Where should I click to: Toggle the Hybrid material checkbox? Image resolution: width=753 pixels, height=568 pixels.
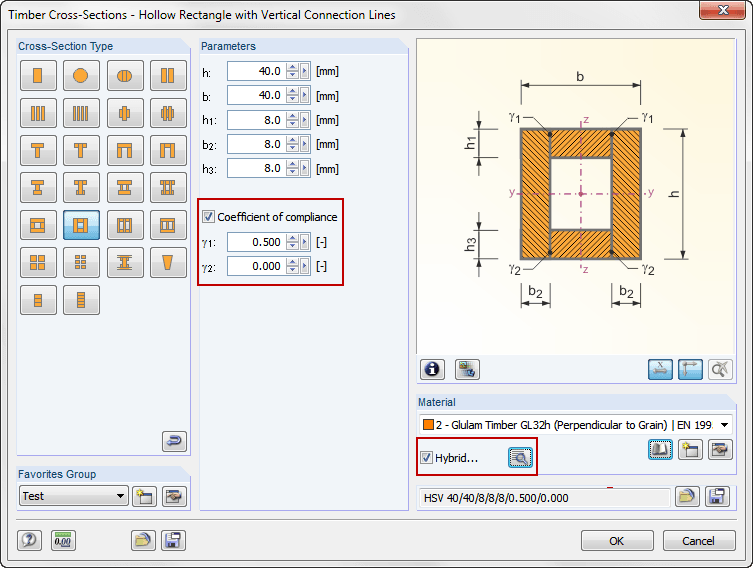click(426, 458)
